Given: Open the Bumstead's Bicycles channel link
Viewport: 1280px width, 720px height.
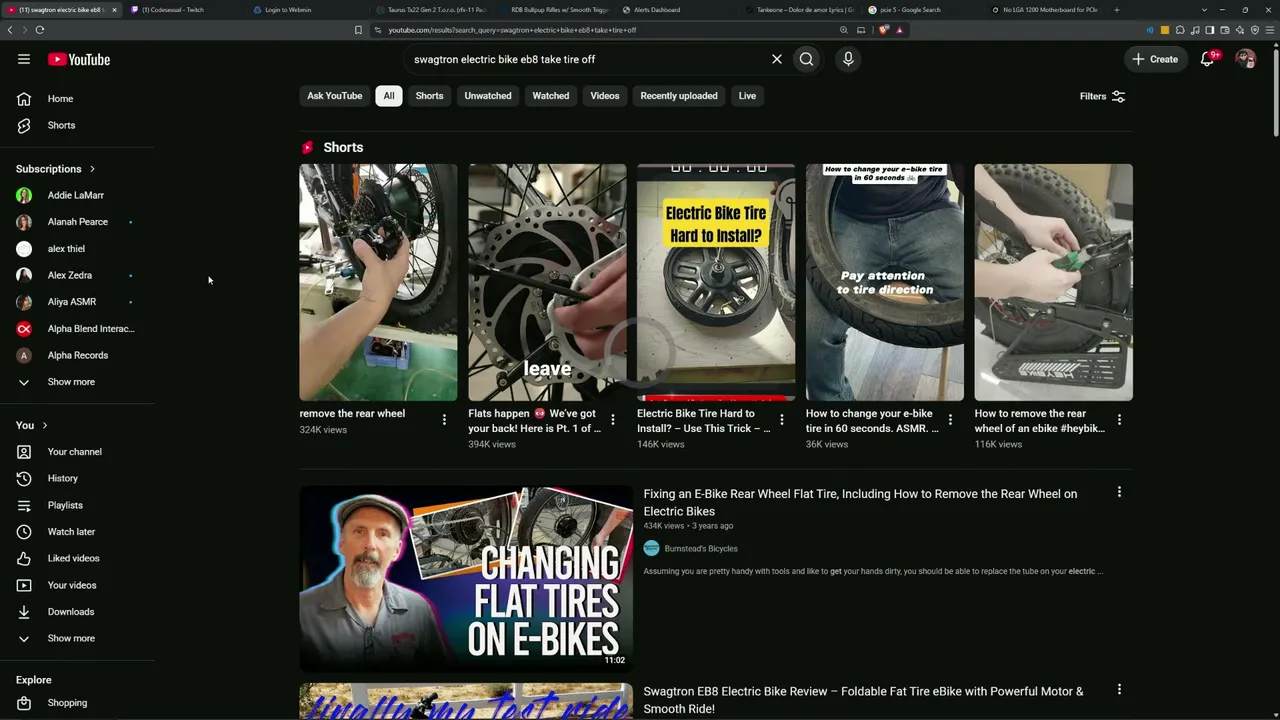Looking at the screenshot, I should click(700, 549).
